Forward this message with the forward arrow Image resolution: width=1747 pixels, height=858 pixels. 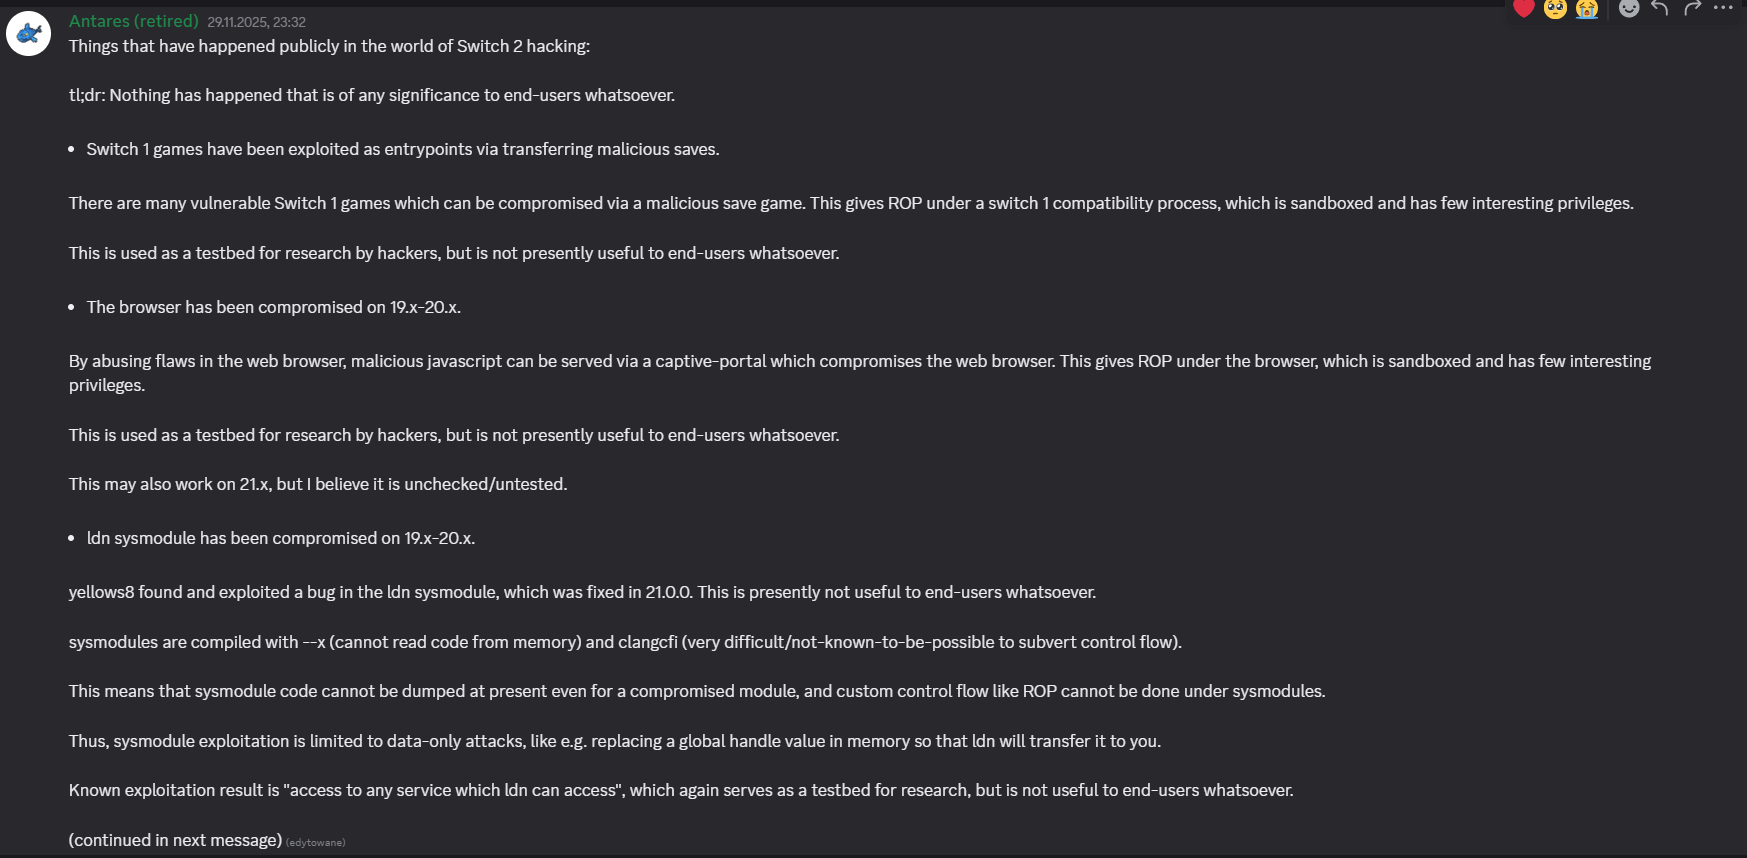pos(1692,9)
